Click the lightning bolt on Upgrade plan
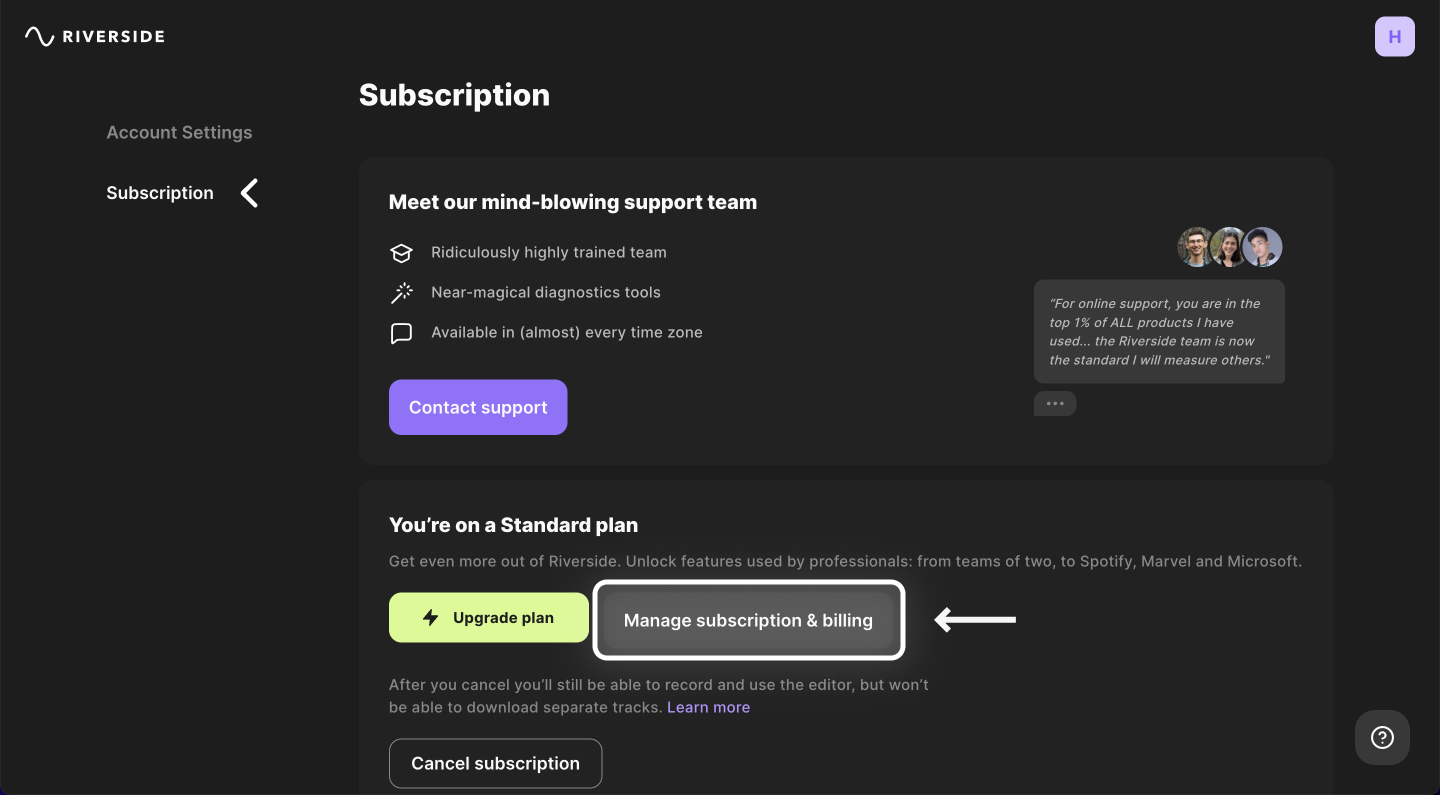 (x=431, y=618)
